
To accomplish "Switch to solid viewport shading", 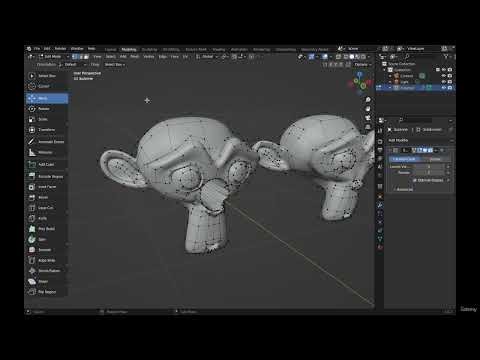I will click(352, 57).
